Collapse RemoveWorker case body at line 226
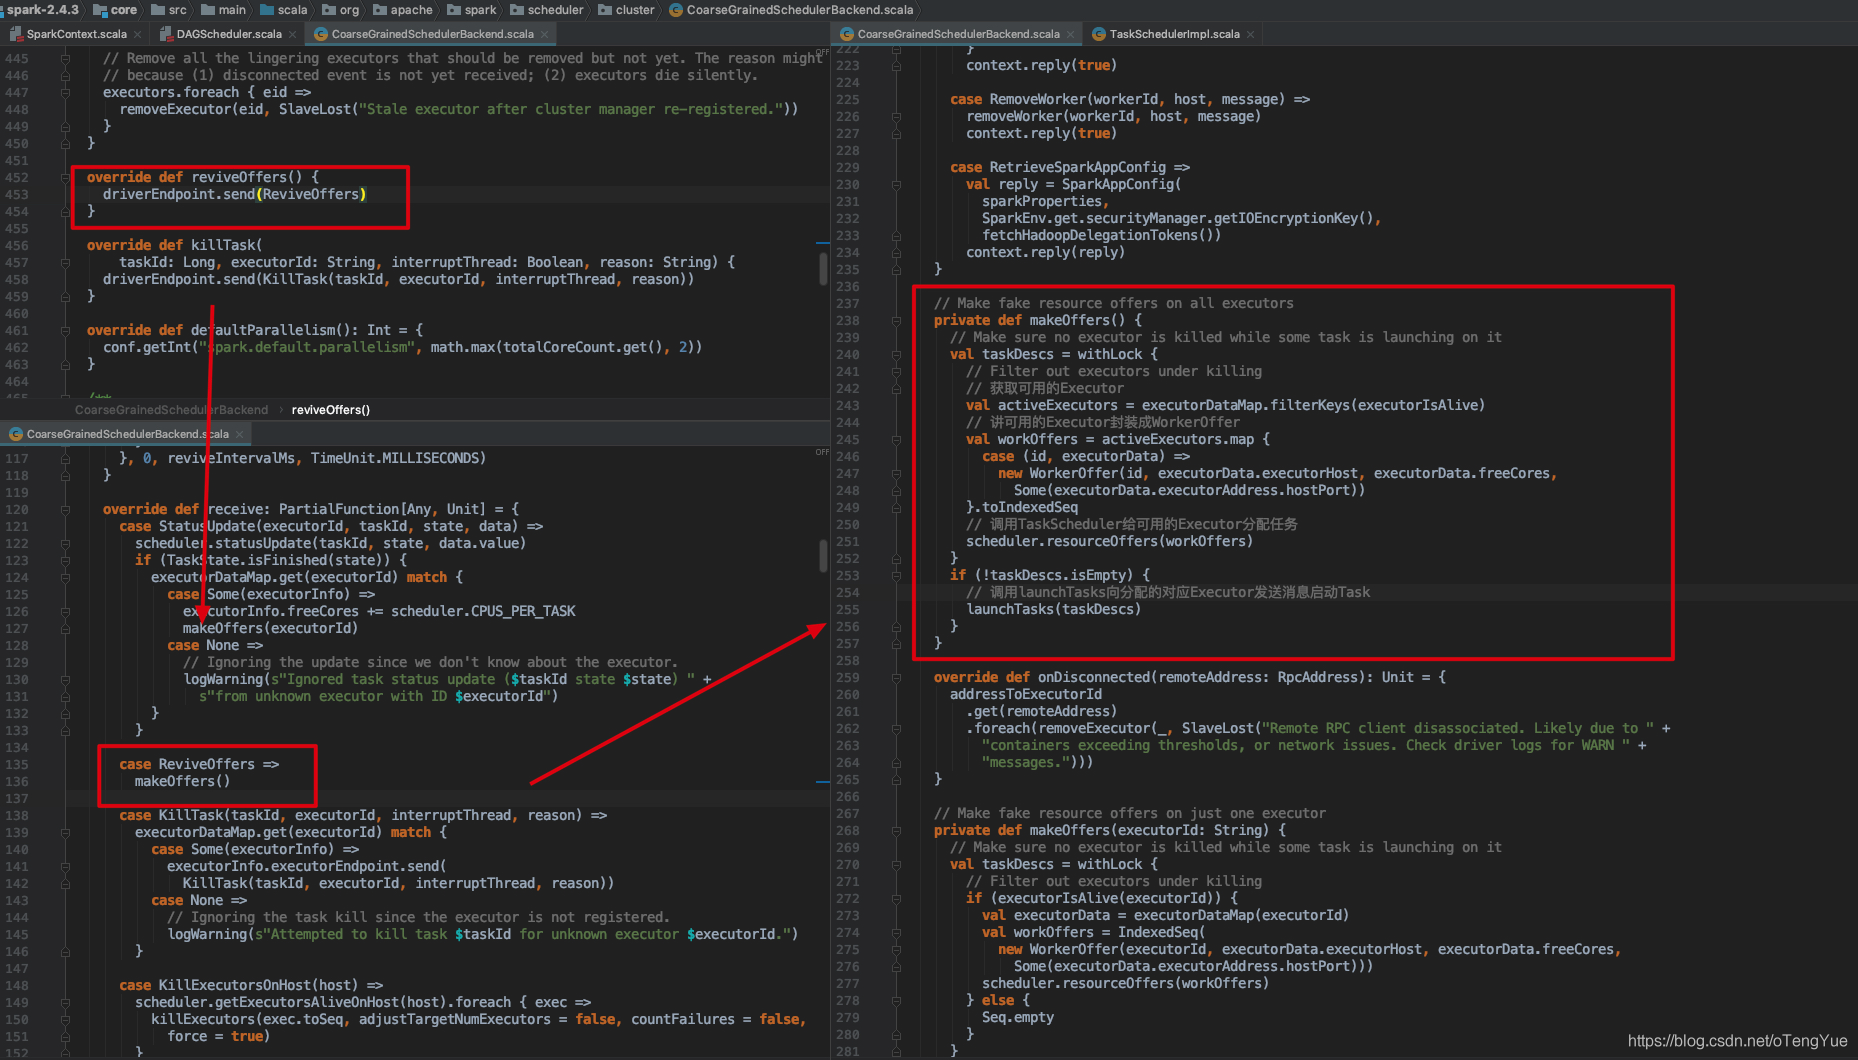 (x=896, y=117)
